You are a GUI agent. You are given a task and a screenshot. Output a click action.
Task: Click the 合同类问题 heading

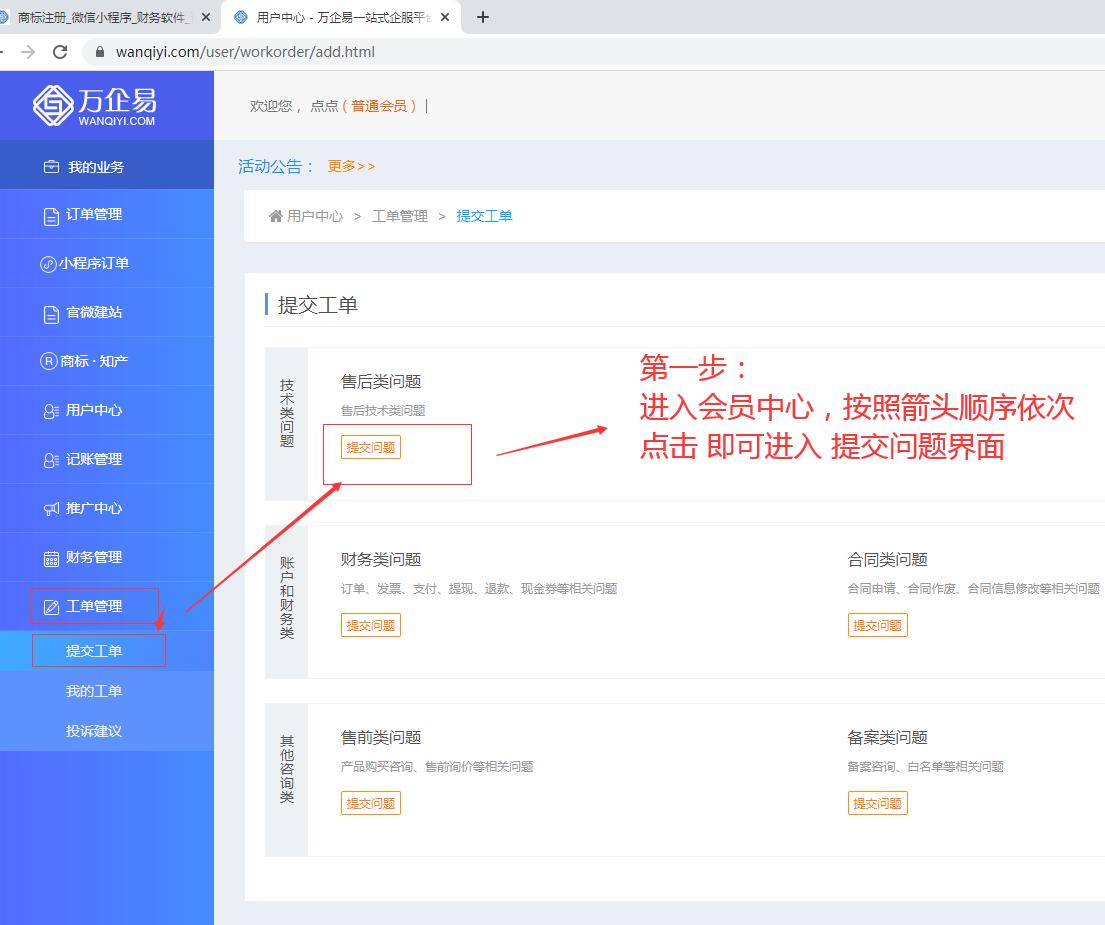(887, 559)
